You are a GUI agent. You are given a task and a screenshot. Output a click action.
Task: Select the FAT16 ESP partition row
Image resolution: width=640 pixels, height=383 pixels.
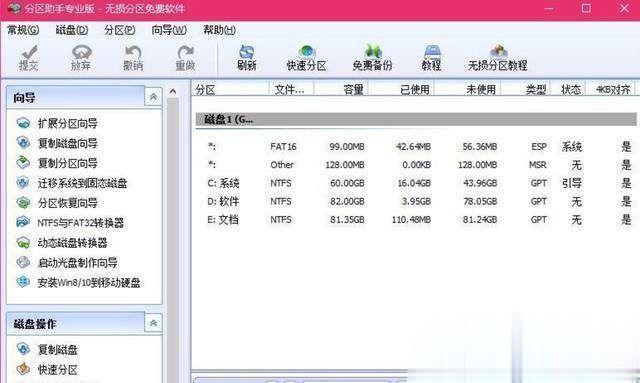click(416, 146)
